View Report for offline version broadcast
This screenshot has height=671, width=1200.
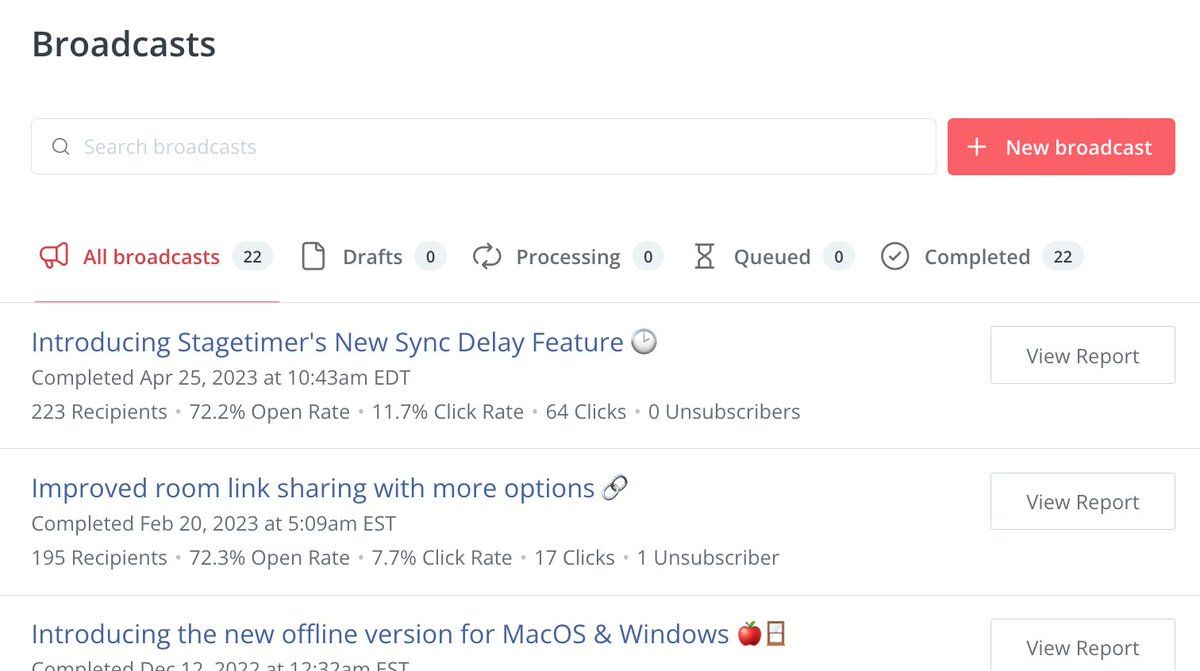point(1082,645)
